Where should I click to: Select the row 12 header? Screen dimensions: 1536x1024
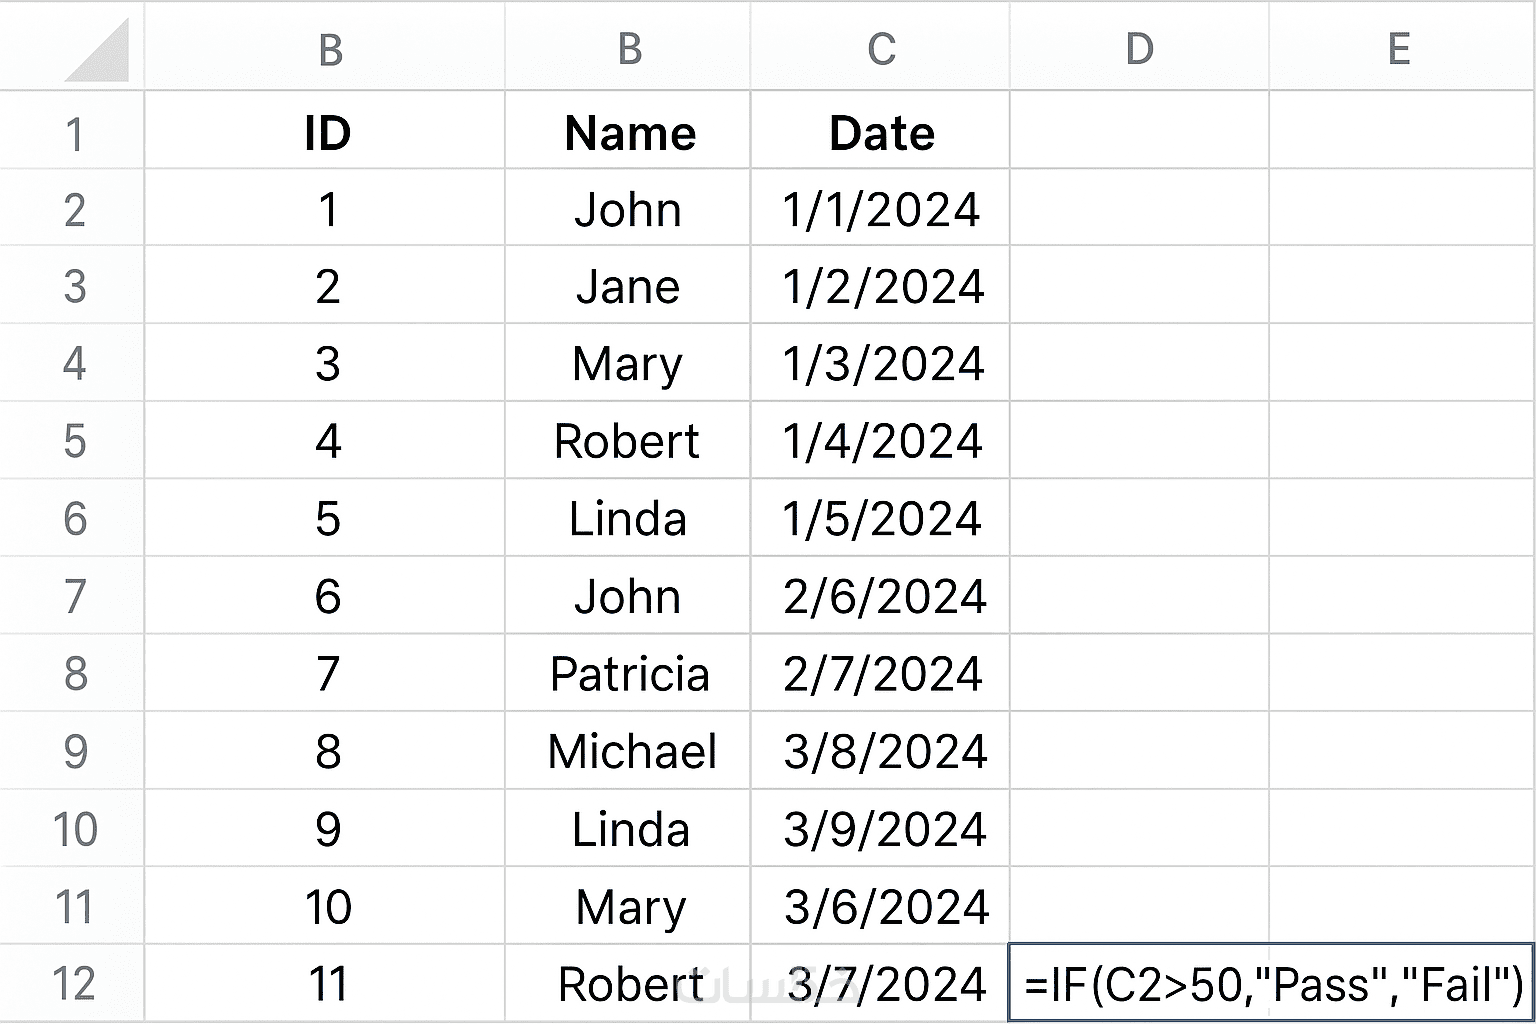click(73, 984)
